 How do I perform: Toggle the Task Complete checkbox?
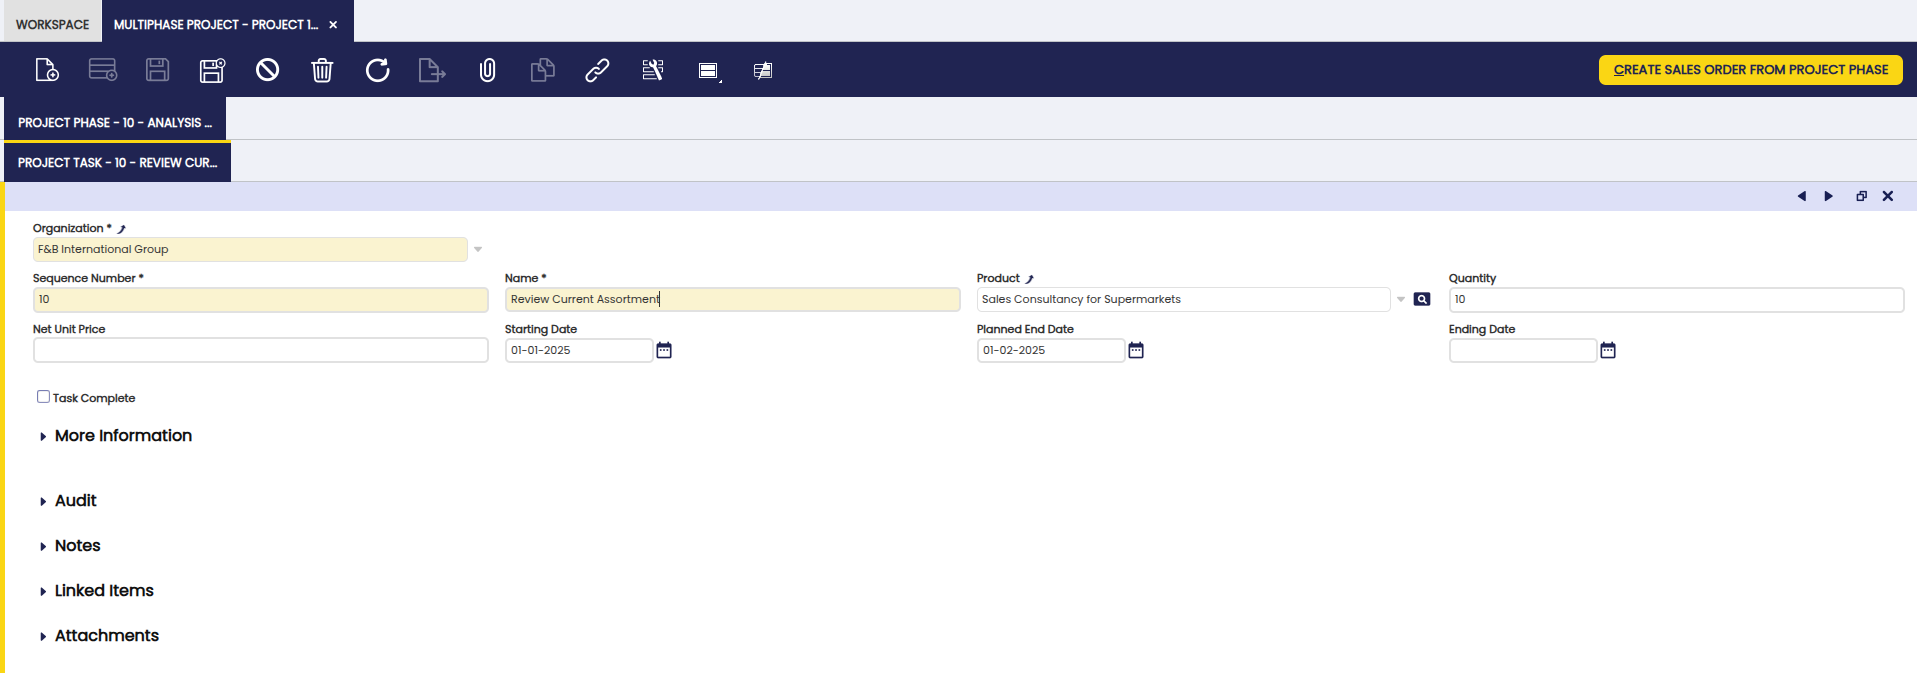43,397
